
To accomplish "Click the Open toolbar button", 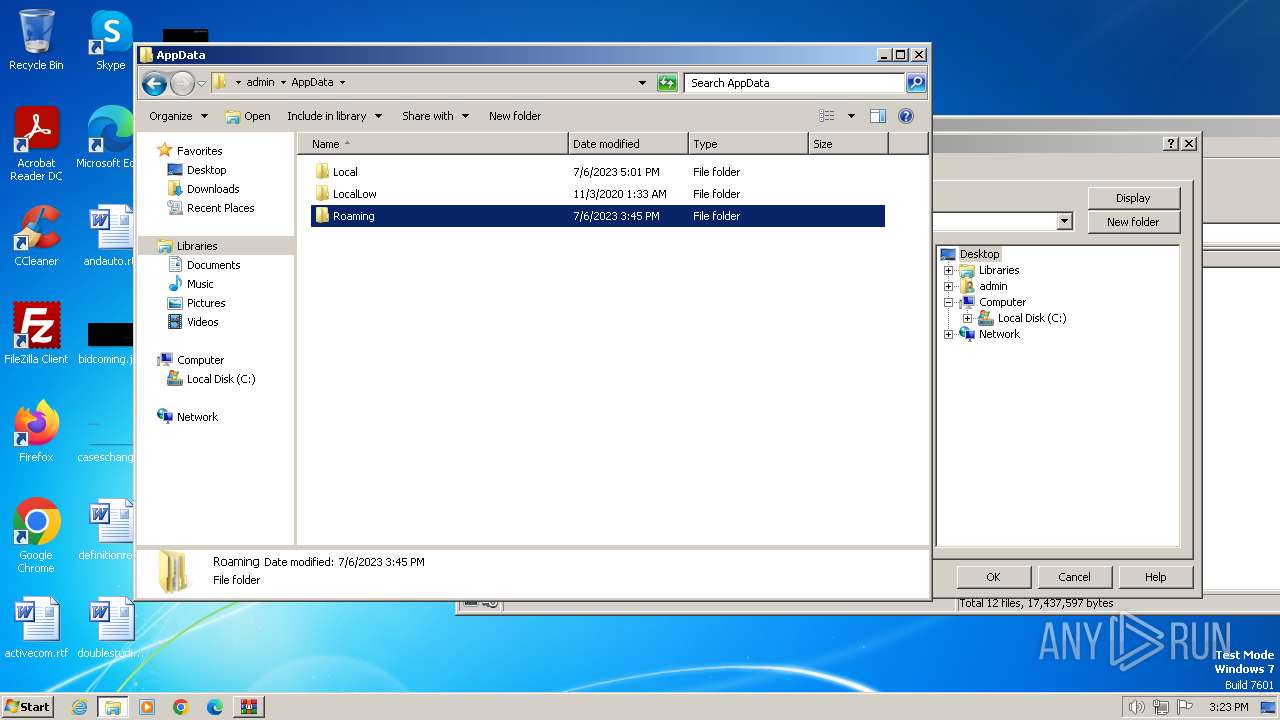I will tap(248, 116).
